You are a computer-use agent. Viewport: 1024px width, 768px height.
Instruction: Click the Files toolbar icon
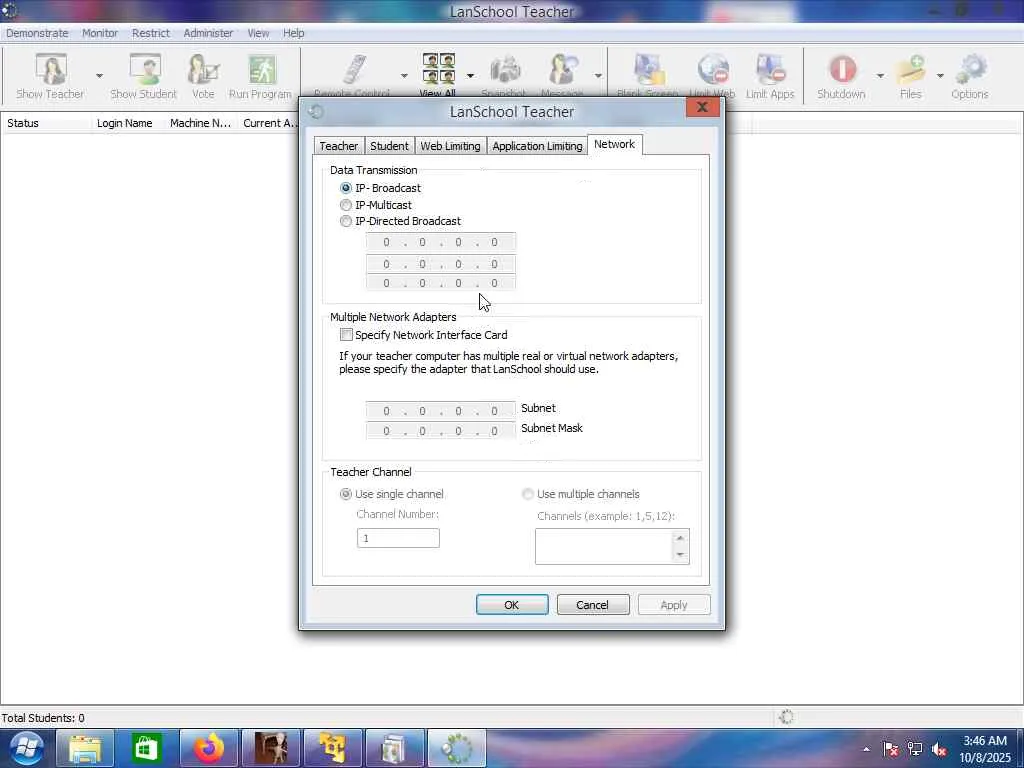pos(911,69)
